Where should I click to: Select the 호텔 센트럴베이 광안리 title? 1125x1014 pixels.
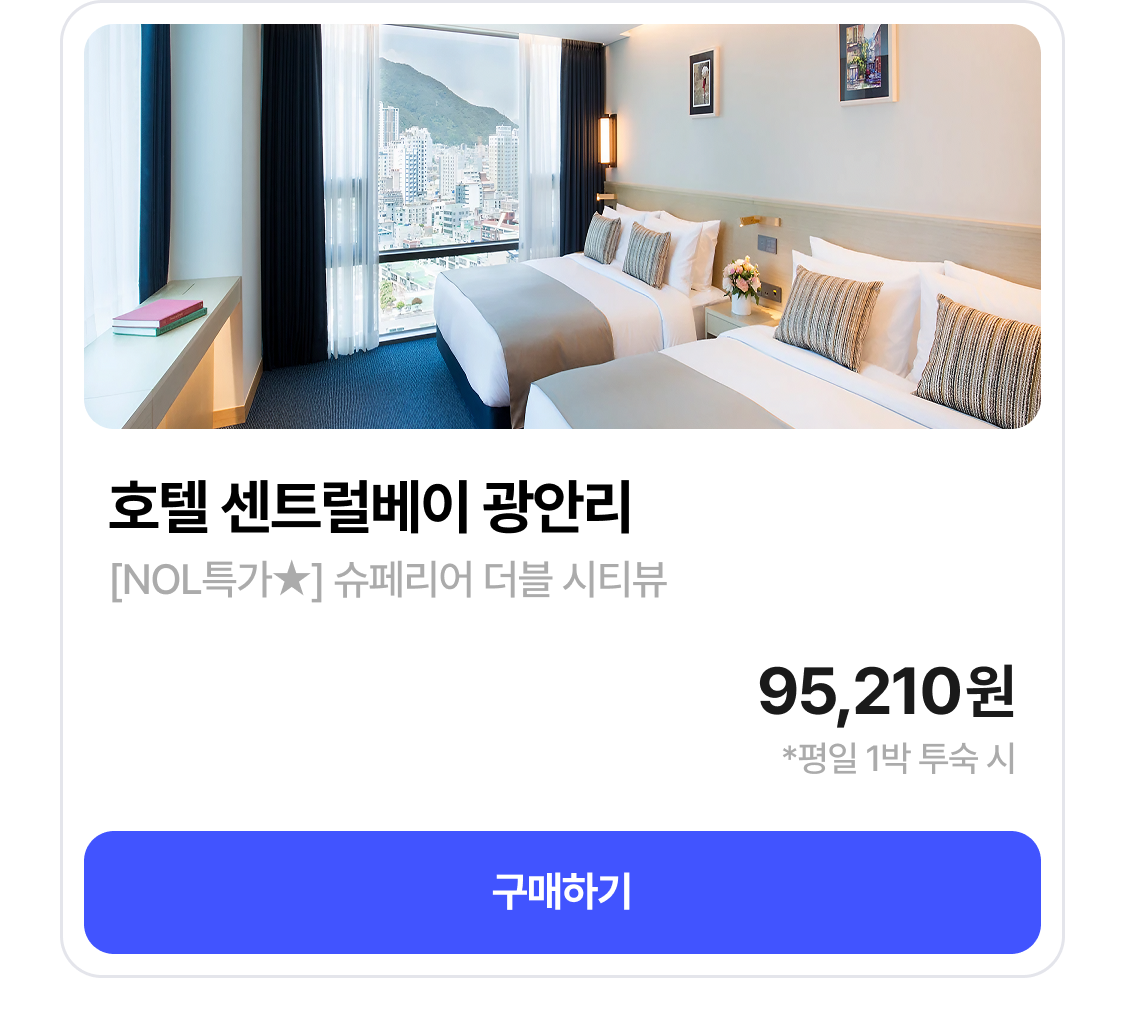[370, 507]
